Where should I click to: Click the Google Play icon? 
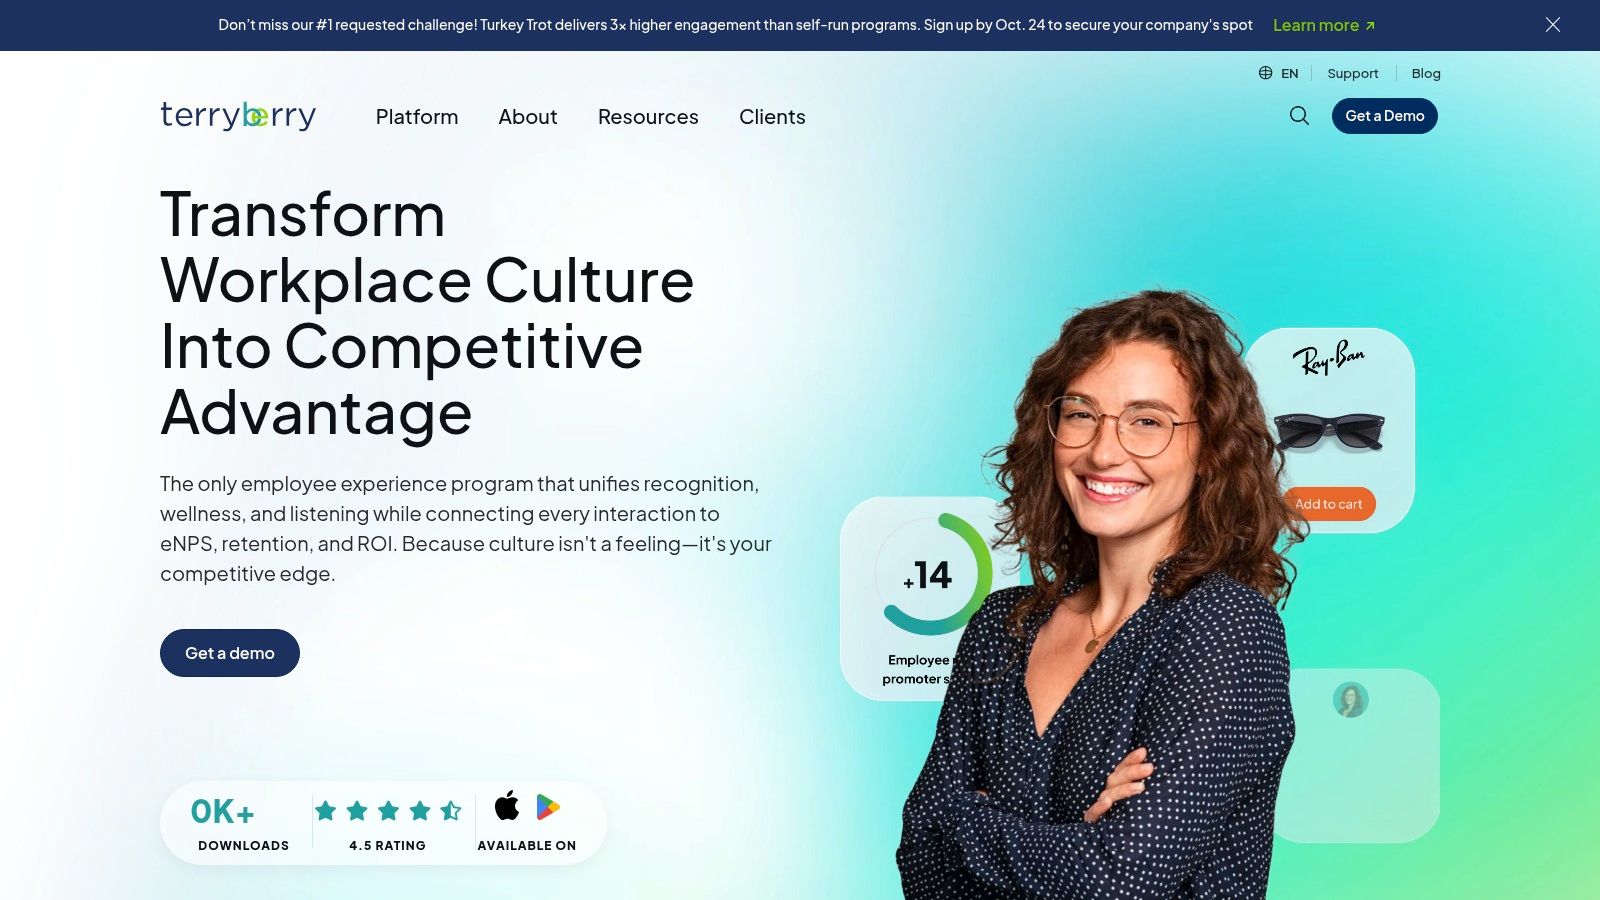point(548,807)
